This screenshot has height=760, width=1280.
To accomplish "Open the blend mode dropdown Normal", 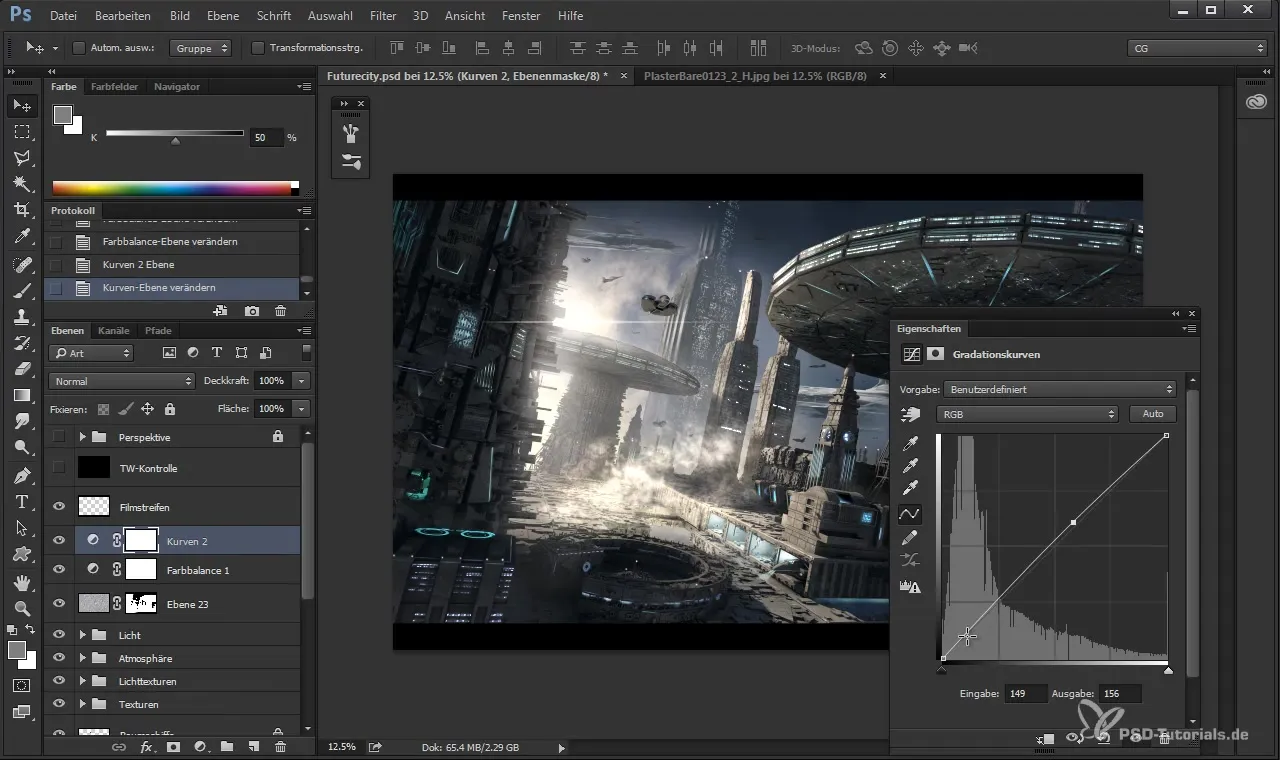I will (x=121, y=381).
